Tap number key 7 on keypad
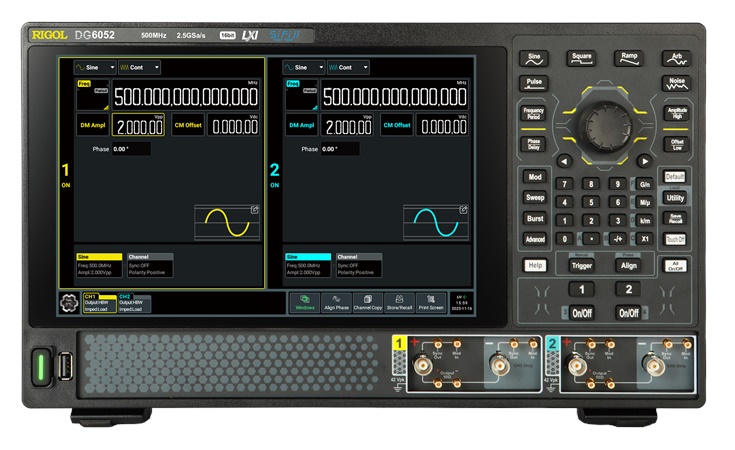This screenshot has width=735, height=450. tap(564, 184)
